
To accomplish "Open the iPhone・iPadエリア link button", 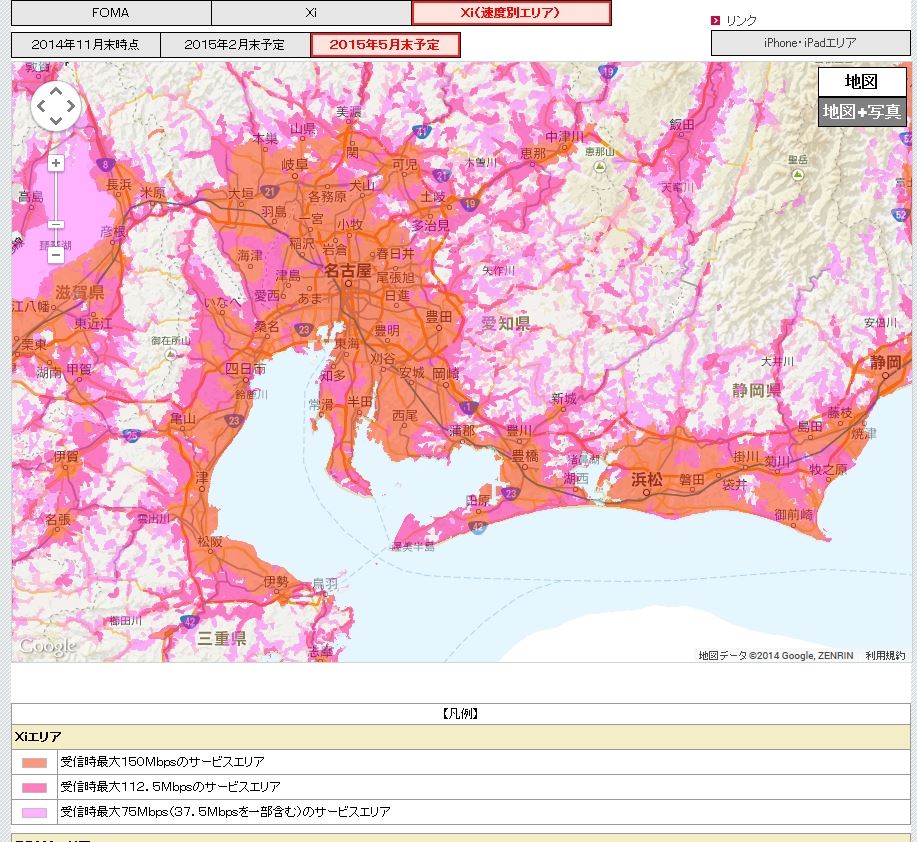I will 810,43.
